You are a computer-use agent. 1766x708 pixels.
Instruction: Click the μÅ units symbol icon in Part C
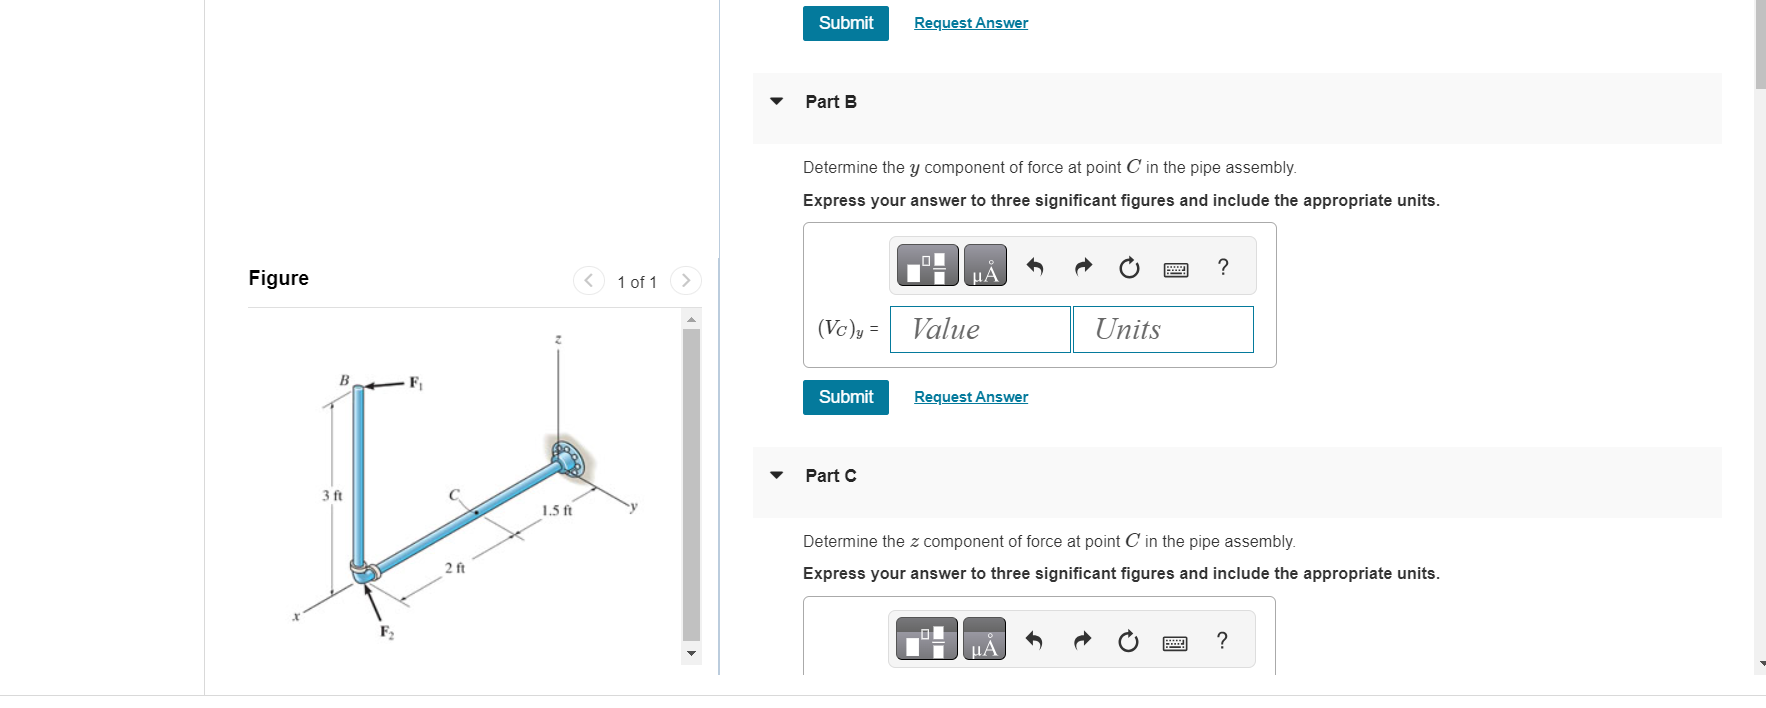(x=983, y=639)
